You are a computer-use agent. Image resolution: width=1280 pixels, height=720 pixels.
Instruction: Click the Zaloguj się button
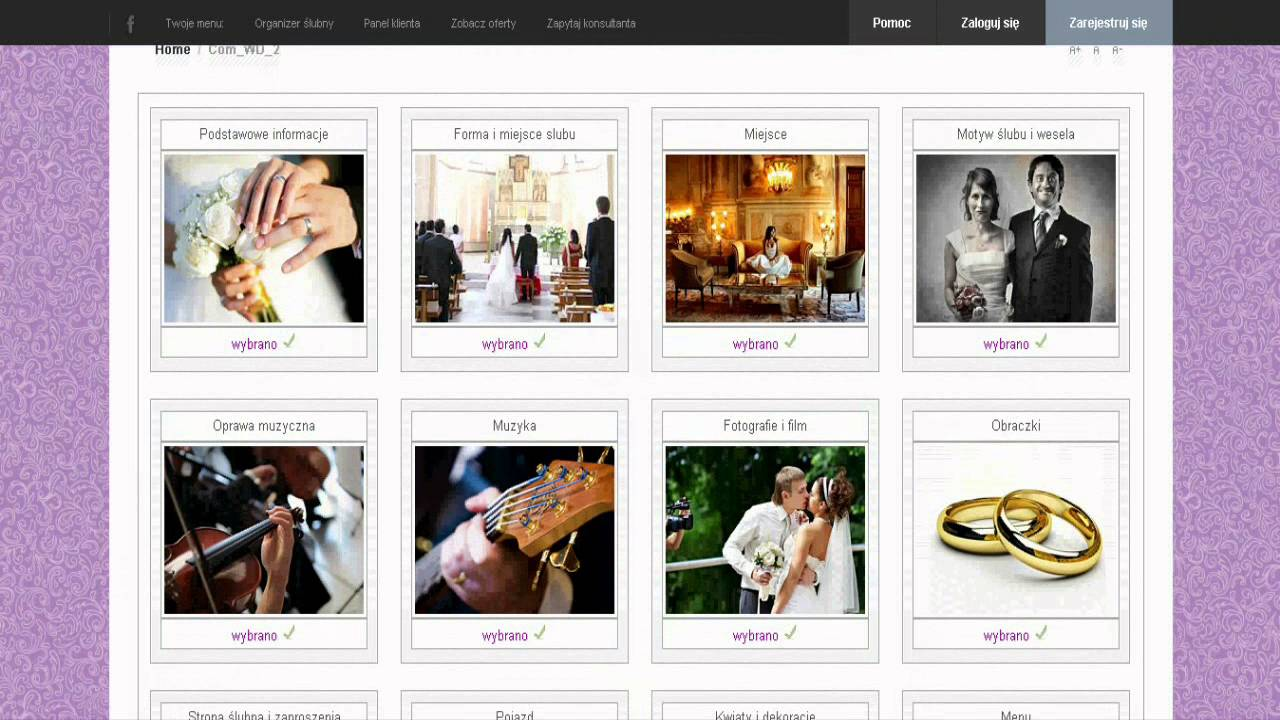click(x=990, y=23)
